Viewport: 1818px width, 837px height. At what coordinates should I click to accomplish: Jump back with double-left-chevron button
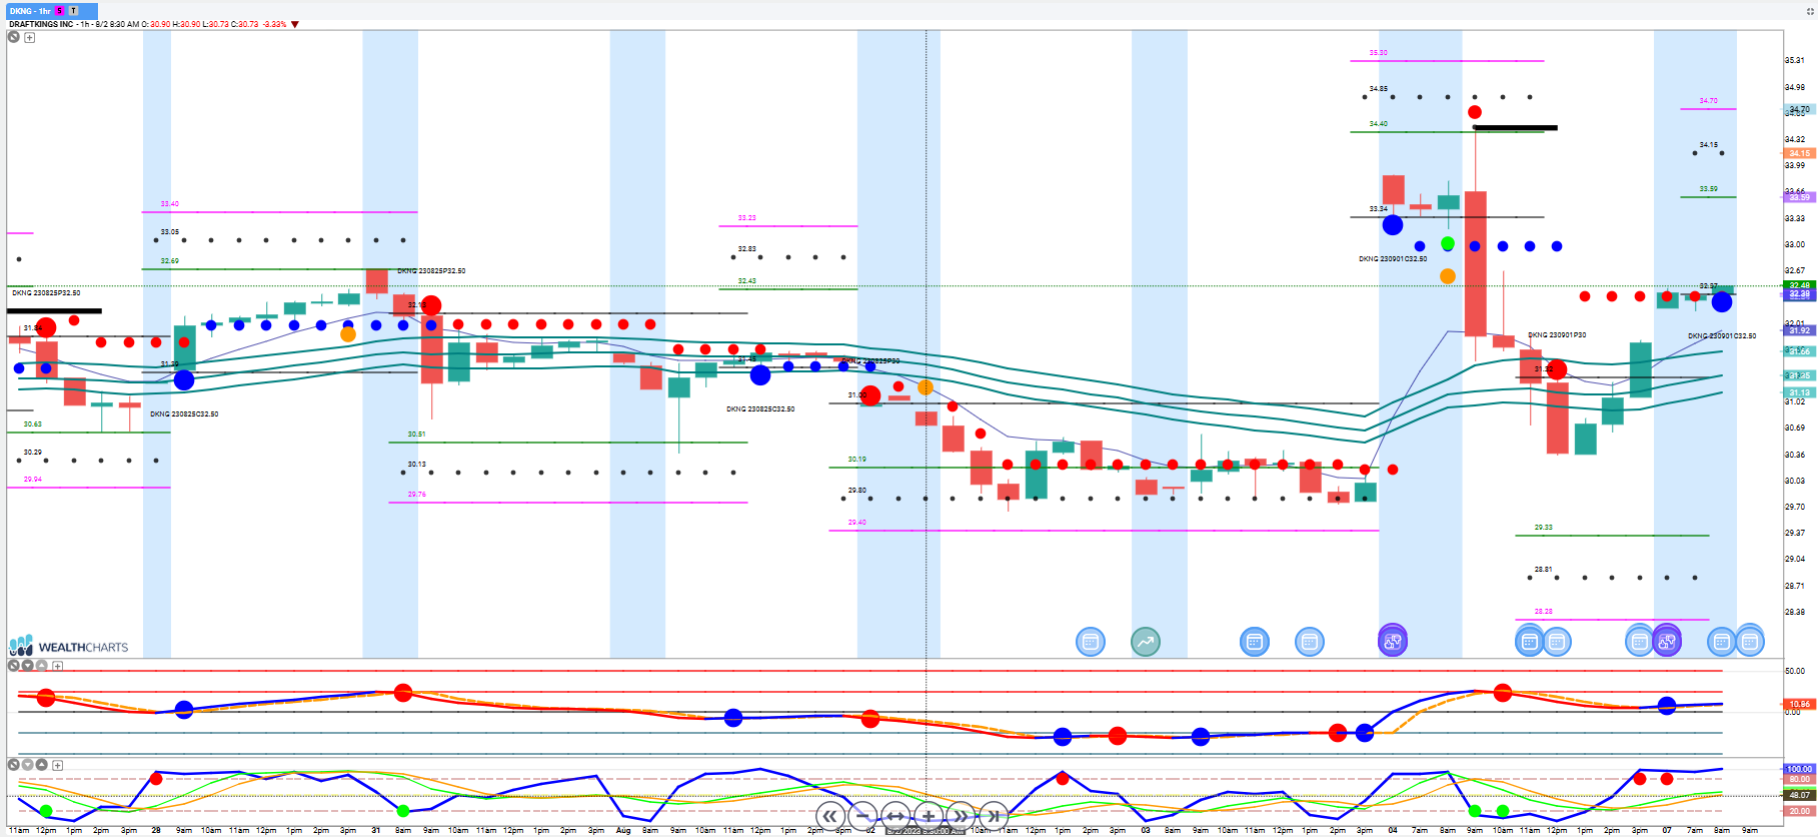tap(830, 816)
